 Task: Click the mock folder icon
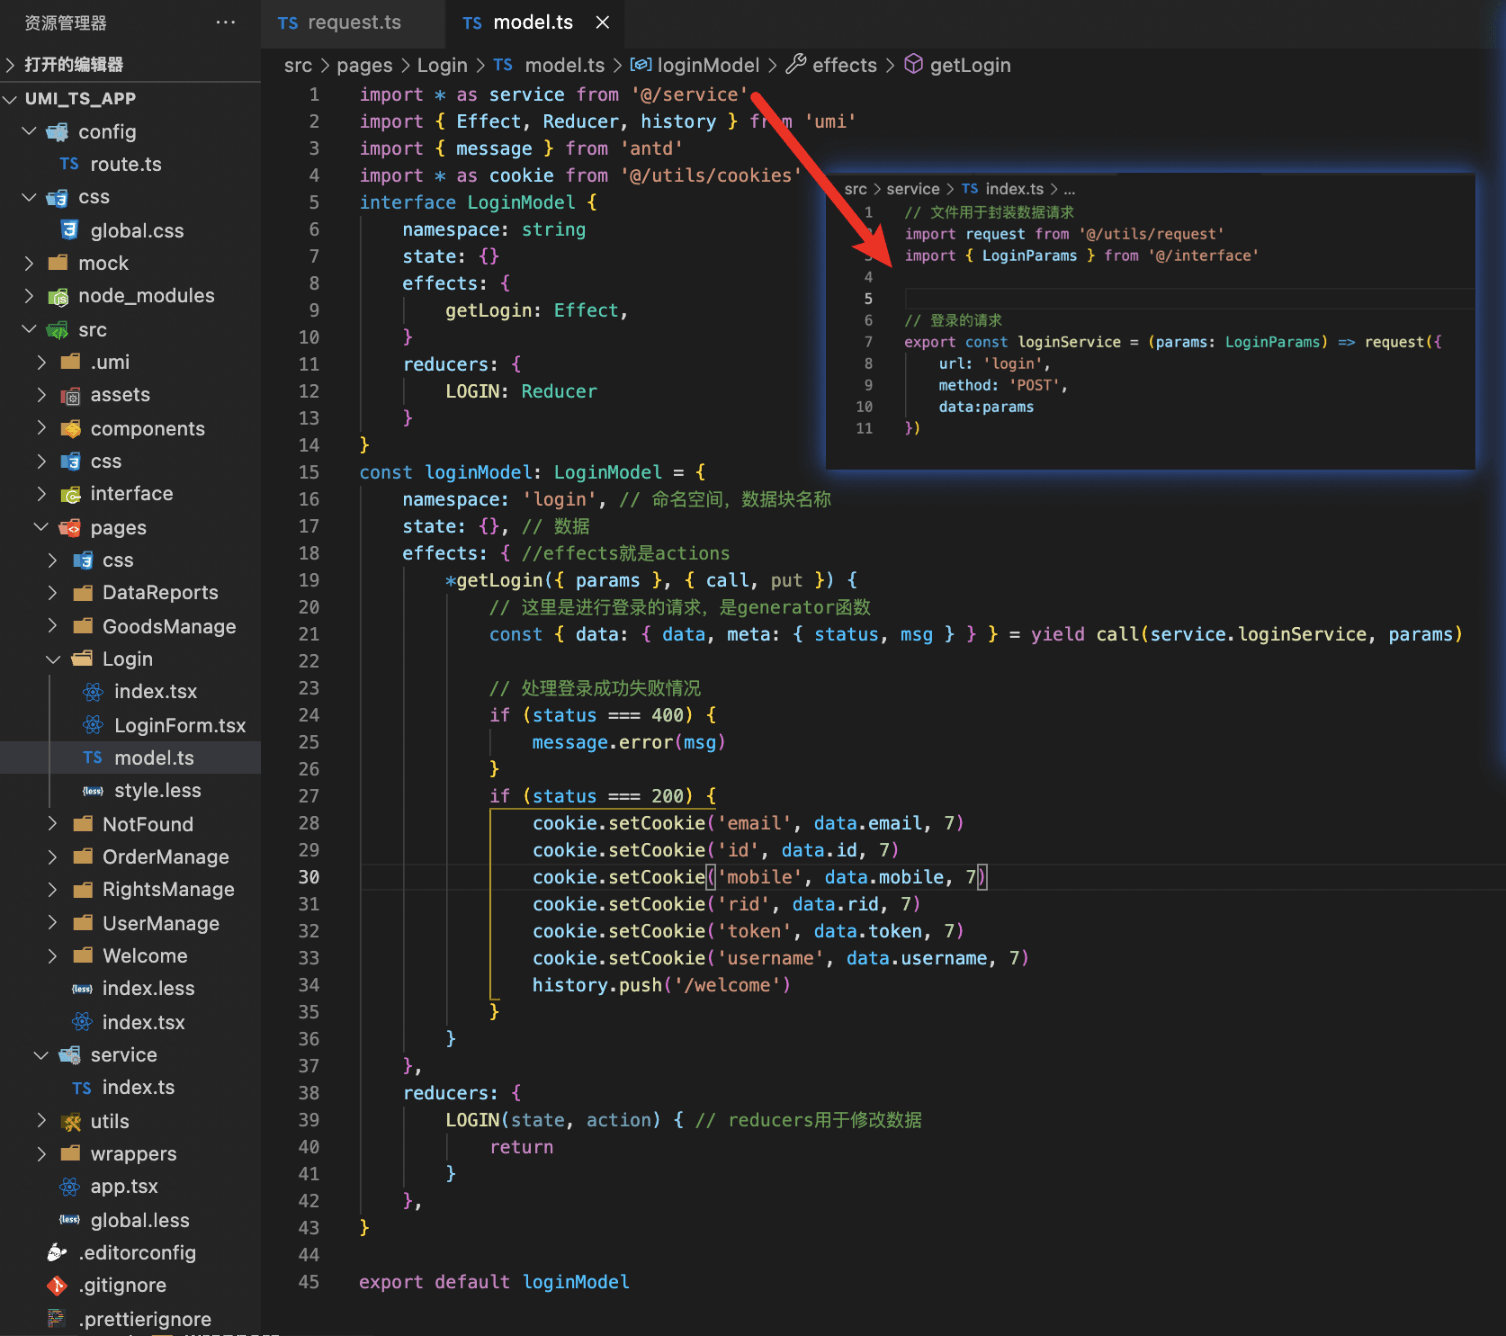click(58, 263)
